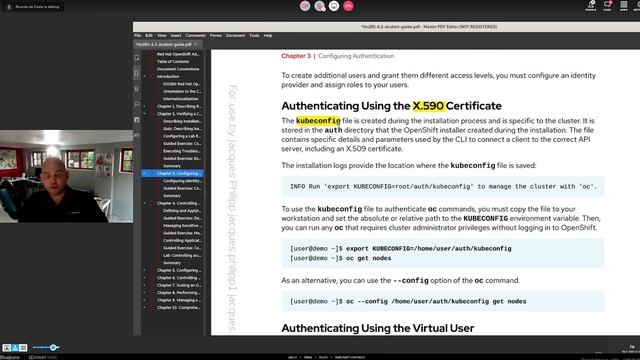Image resolution: width=640 pixels, height=360 pixels.
Task: Open the Configuring Identity... bookmark
Action: pos(182,181)
